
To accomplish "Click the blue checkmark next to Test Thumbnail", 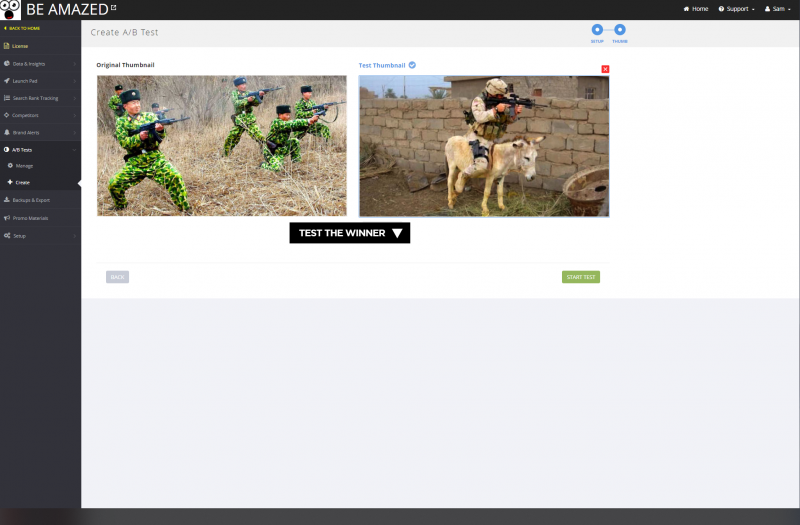I will click(x=412, y=65).
